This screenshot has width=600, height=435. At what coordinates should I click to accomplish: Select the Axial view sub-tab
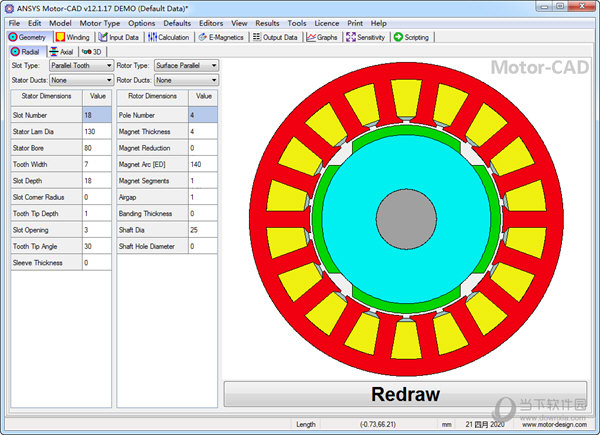[61, 51]
